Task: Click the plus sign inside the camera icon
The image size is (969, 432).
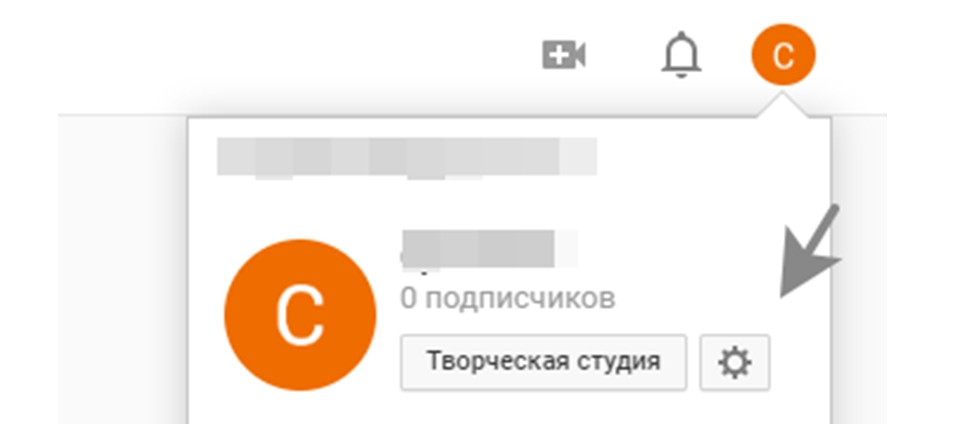Action: [x=557, y=56]
